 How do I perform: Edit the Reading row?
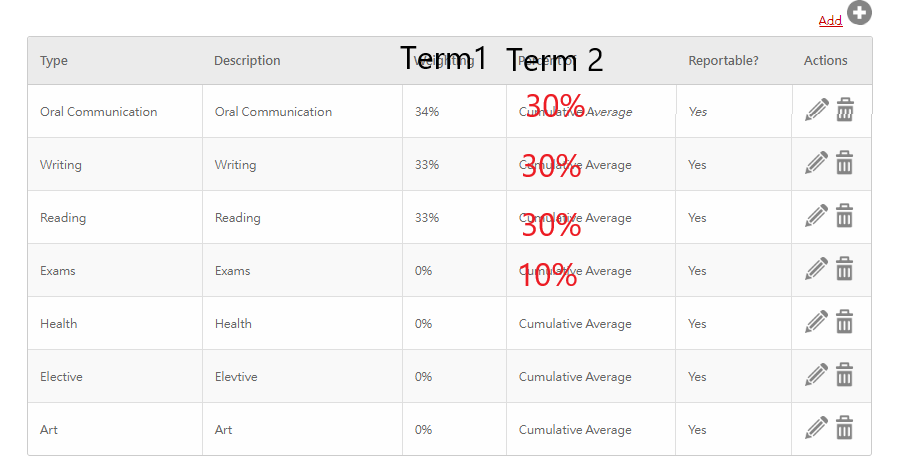(x=817, y=215)
